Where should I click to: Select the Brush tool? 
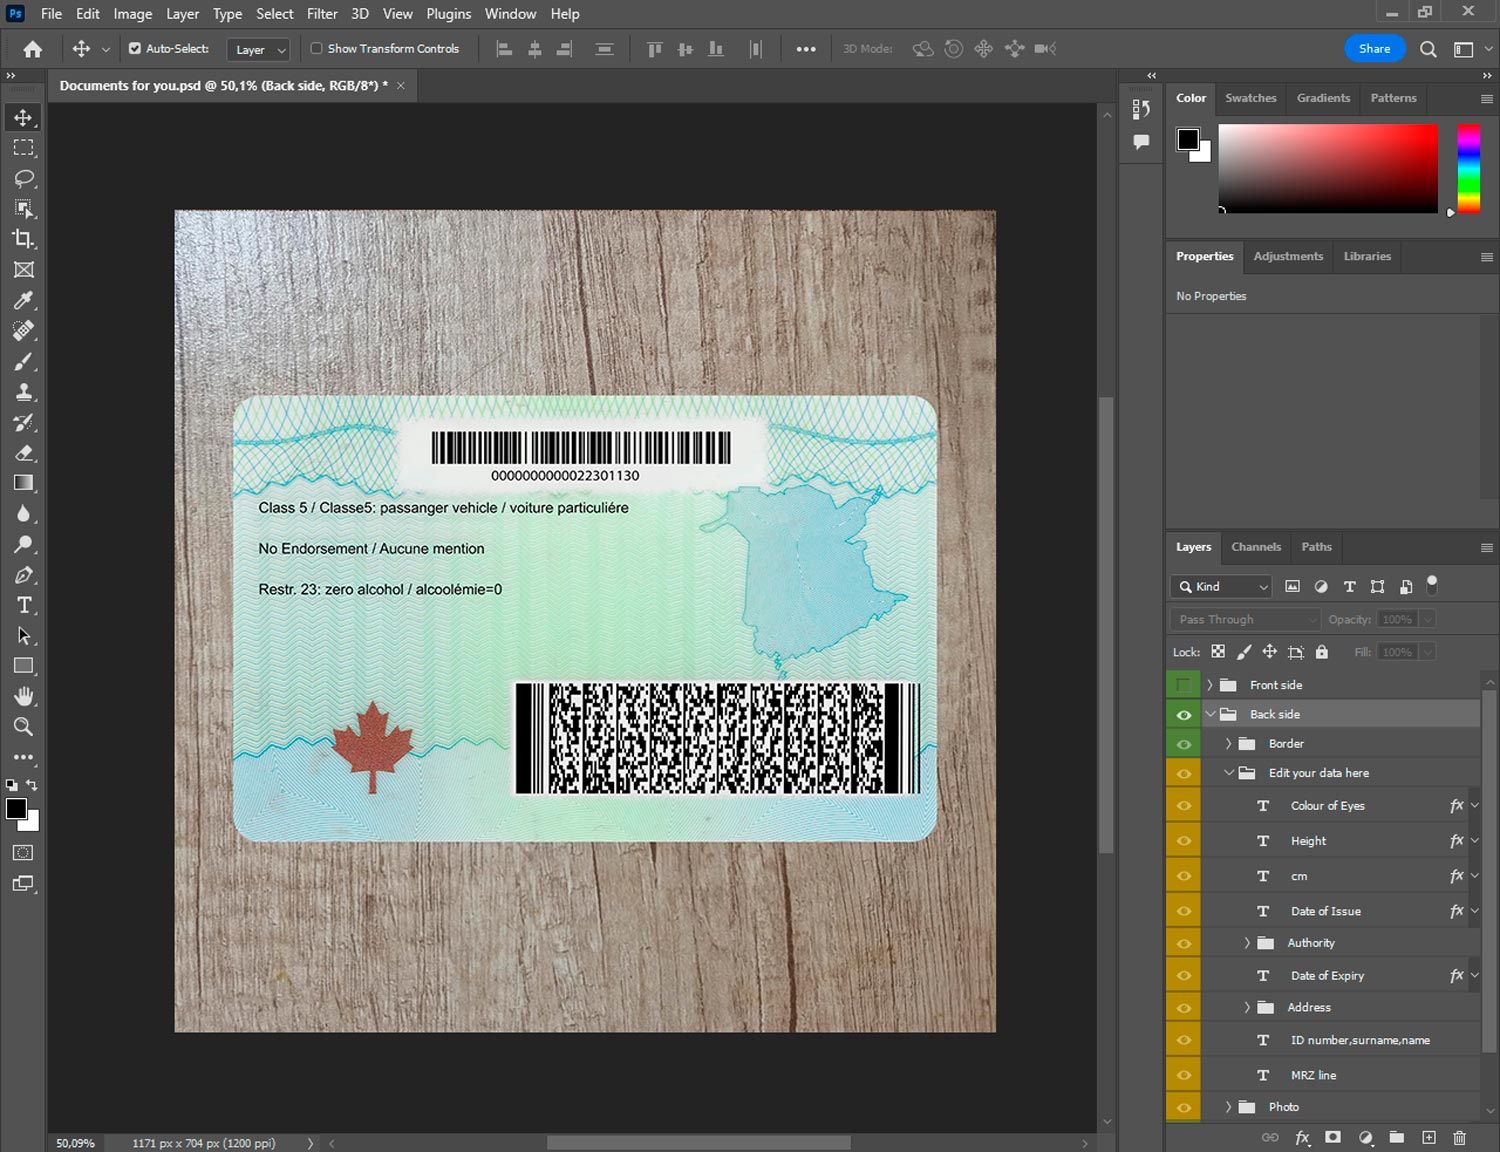[x=24, y=361]
